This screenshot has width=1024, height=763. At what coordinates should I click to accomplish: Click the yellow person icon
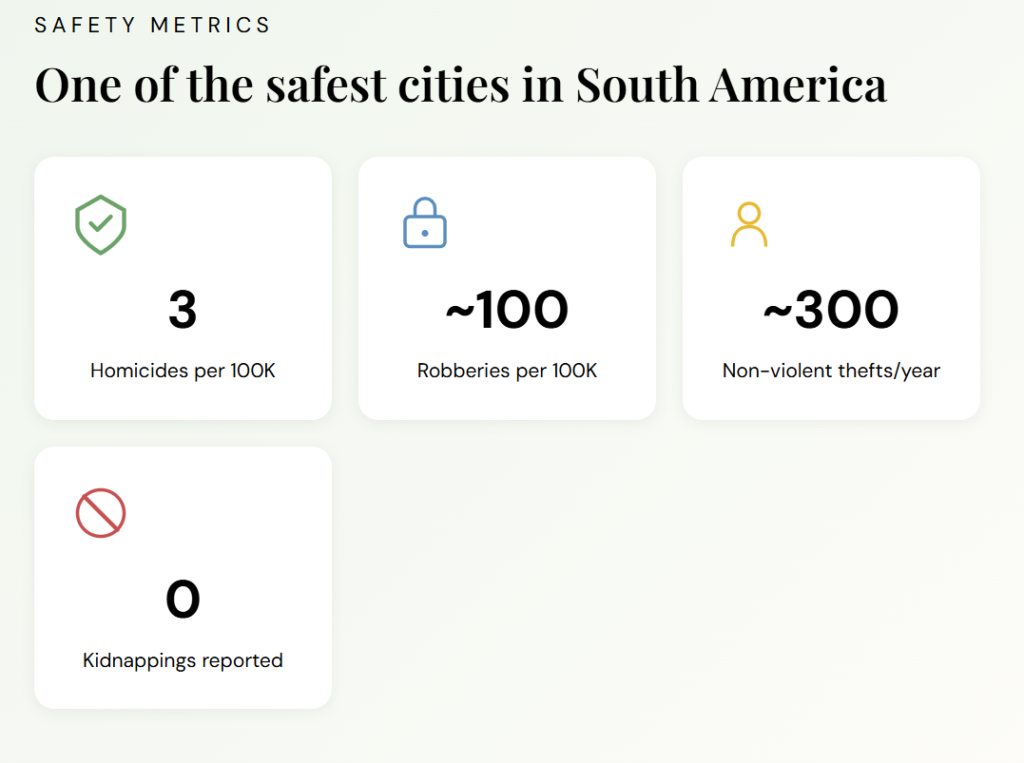point(748,225)
